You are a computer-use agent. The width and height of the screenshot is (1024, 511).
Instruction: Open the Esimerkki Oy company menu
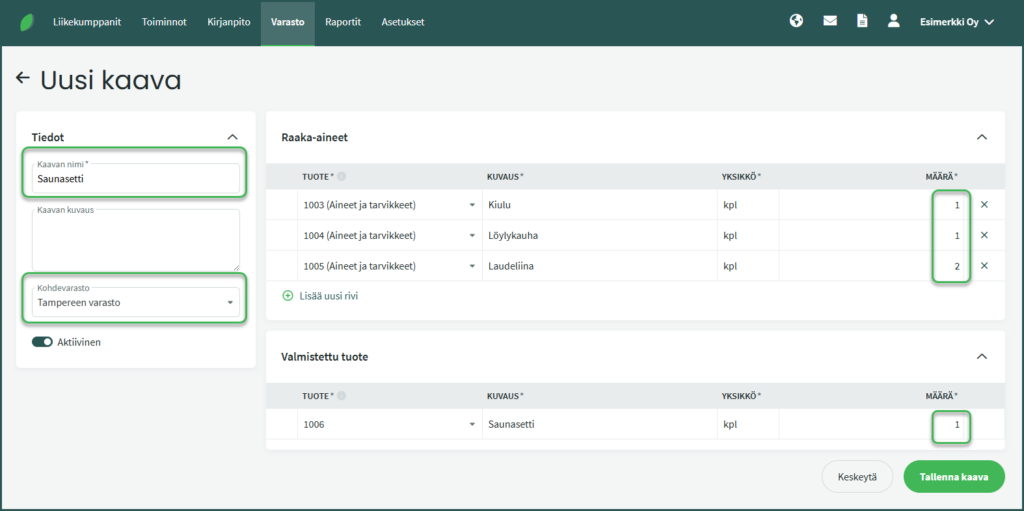[x=956, y=22]
